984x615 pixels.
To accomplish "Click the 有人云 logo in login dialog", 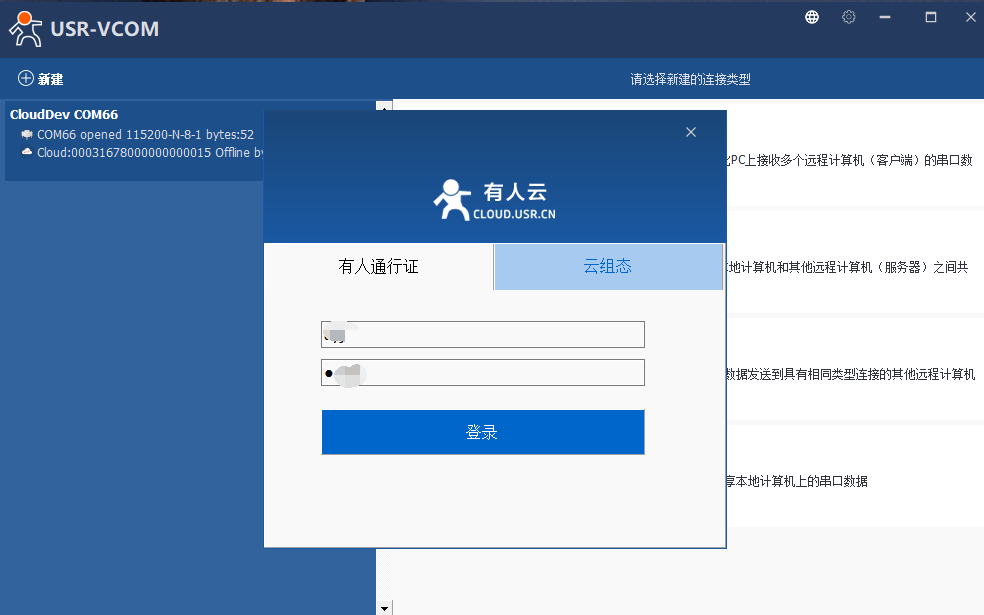I will coord(494,200).
